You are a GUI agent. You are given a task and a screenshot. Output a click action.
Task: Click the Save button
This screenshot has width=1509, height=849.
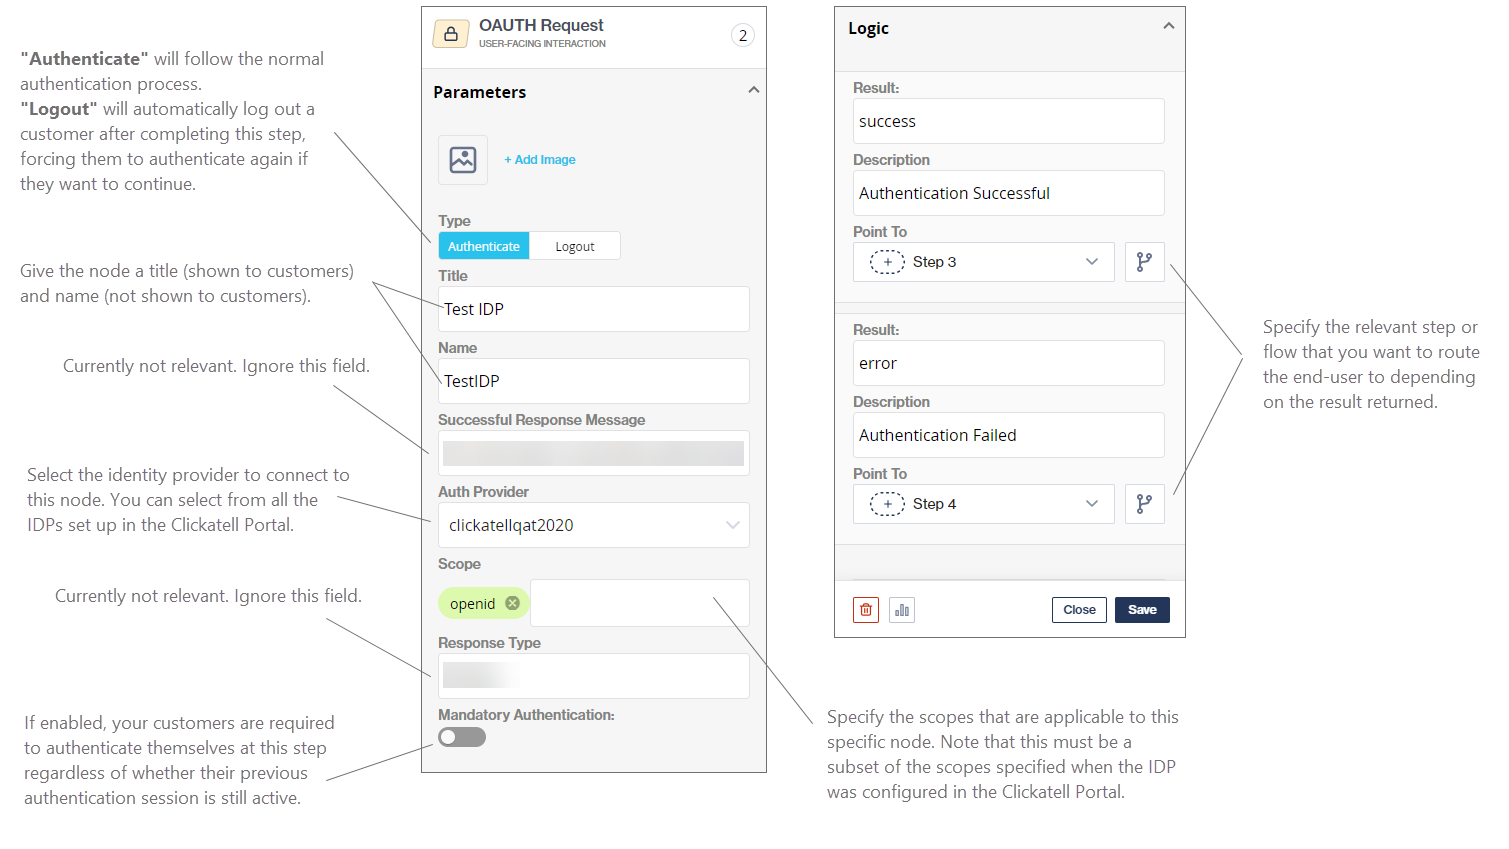[x=1142, y=610]
